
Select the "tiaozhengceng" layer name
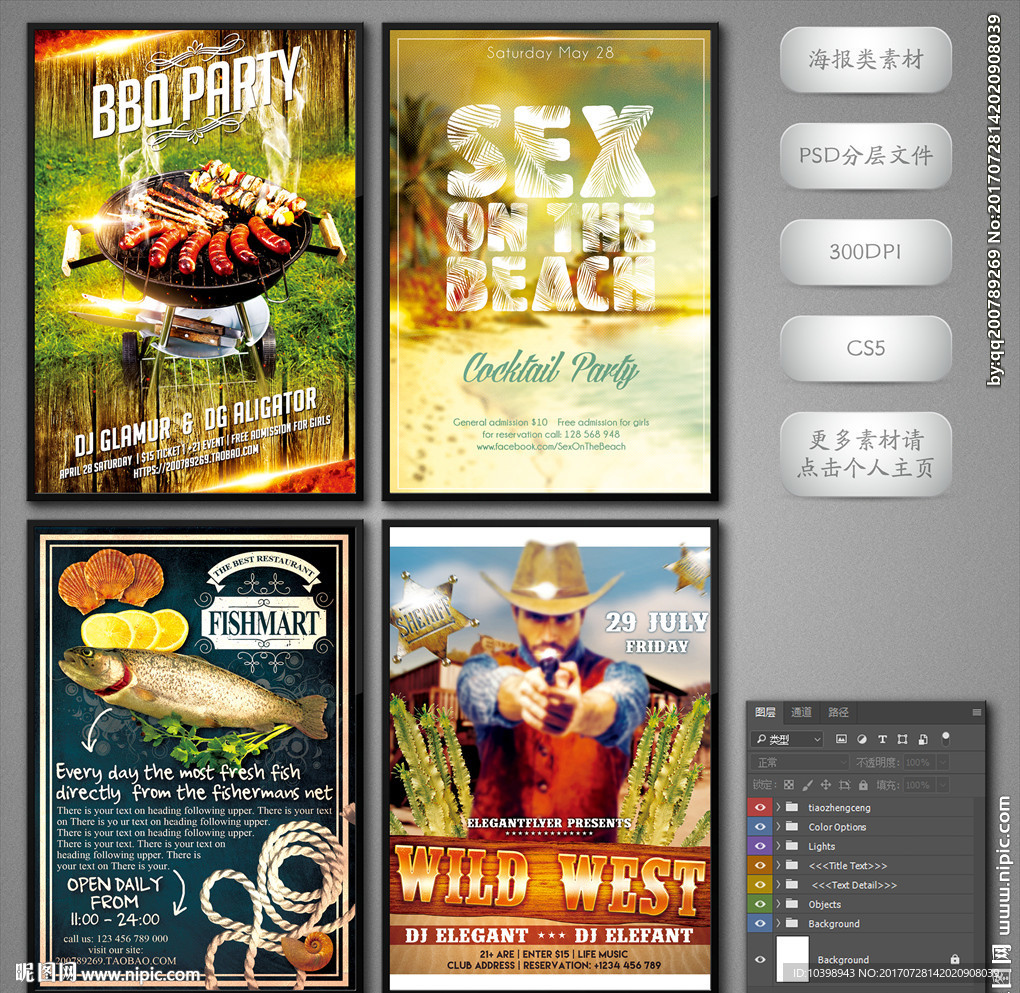(x=839, y=808)
